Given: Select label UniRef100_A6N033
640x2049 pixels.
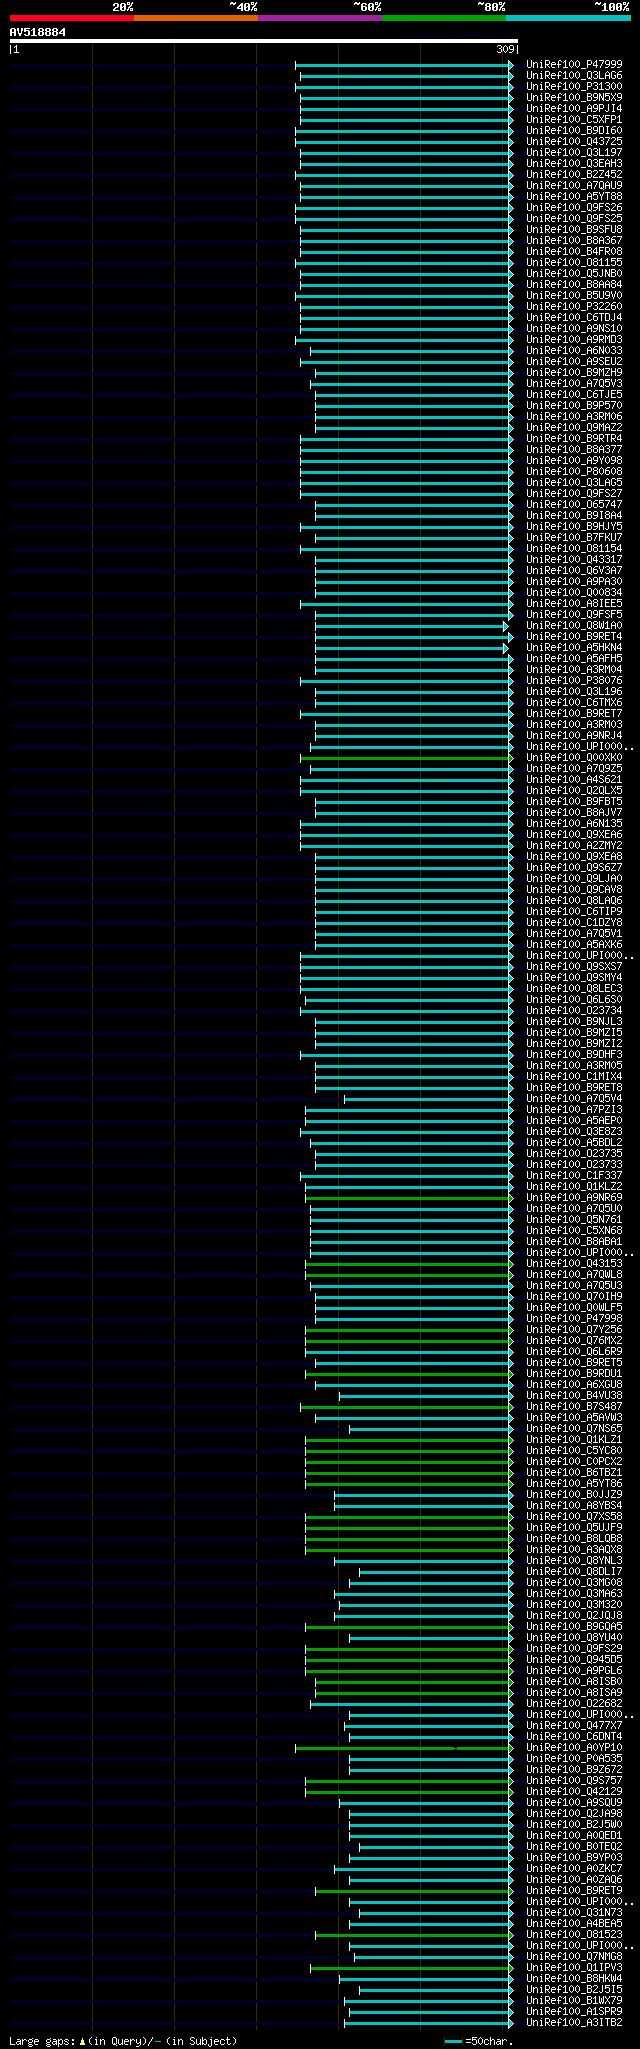Looking at the screenshot, I should coord(574,350).
